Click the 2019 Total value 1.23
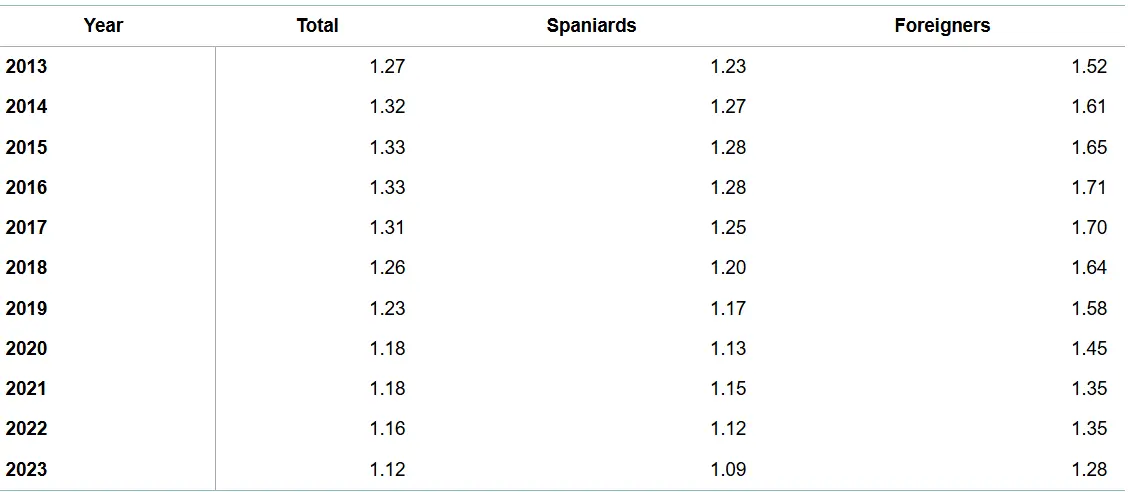Screen dimensions: 1128x492 click(387, 309)
